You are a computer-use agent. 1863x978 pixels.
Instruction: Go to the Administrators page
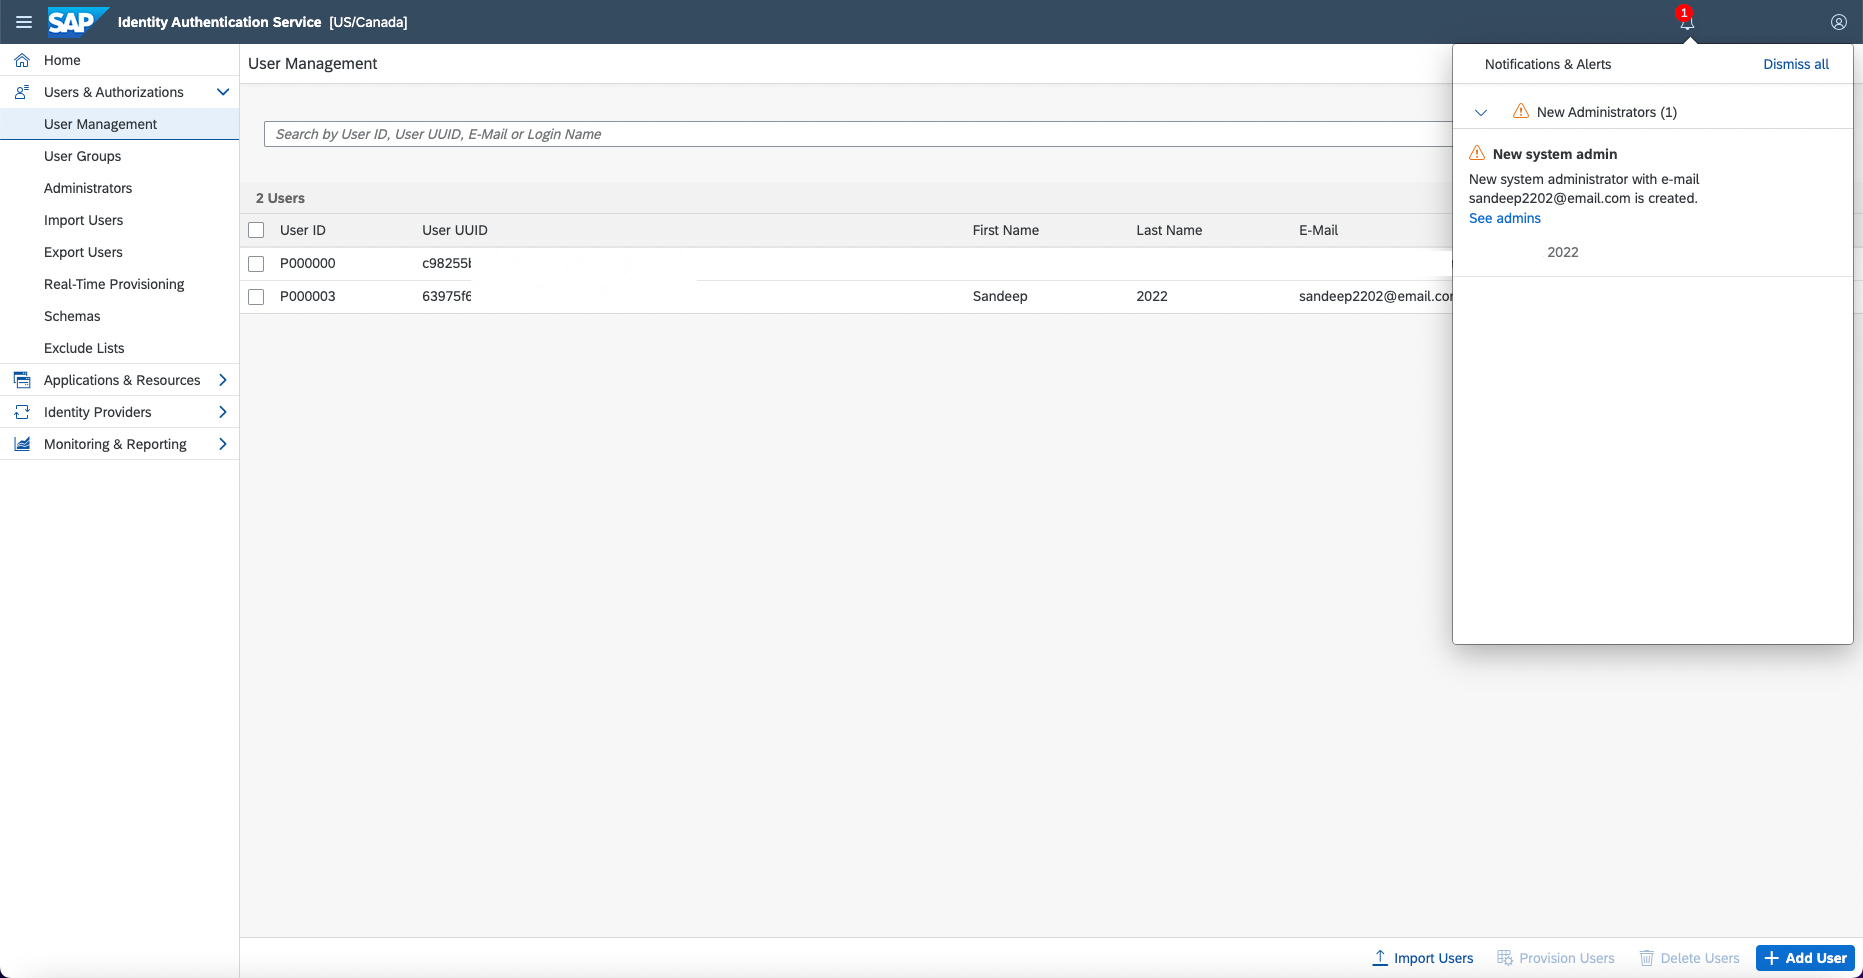(x=88, y=188)
